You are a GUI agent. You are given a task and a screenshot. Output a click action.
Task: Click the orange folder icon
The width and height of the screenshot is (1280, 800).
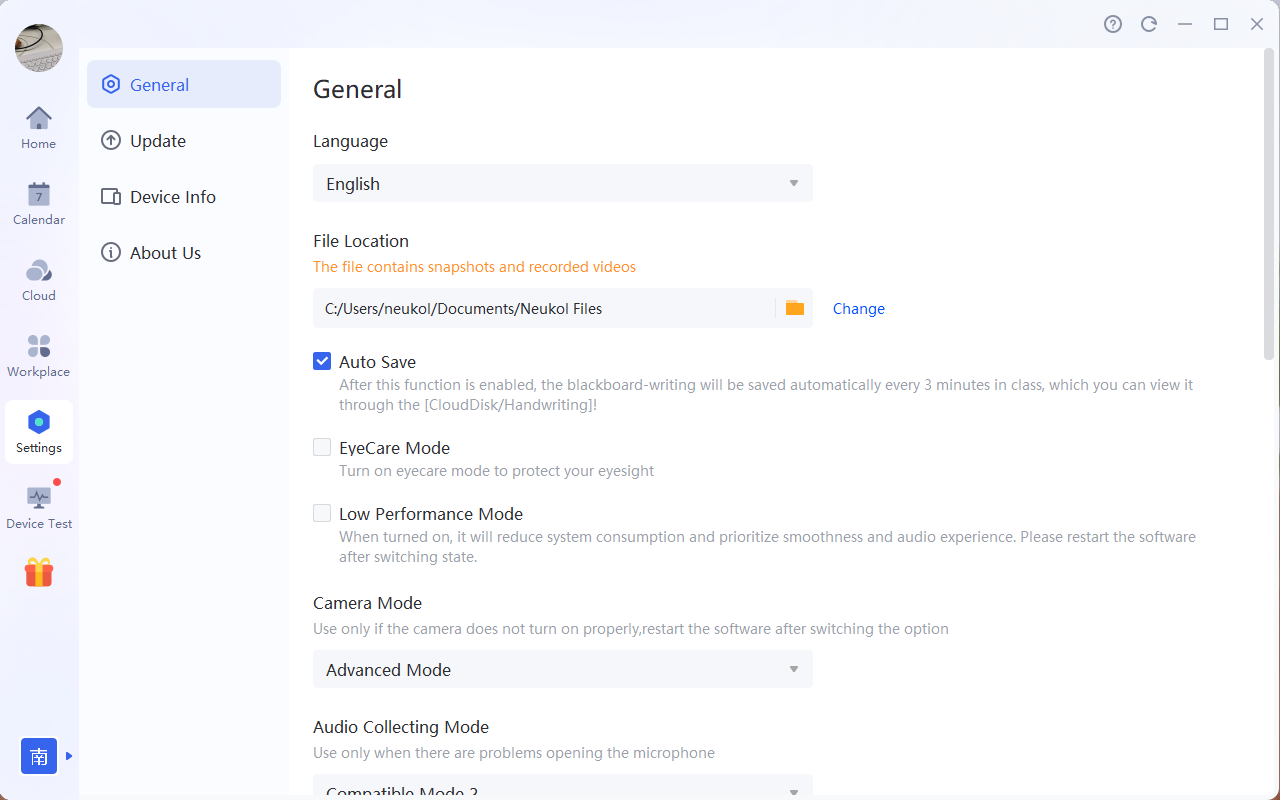tap(795, 308)
